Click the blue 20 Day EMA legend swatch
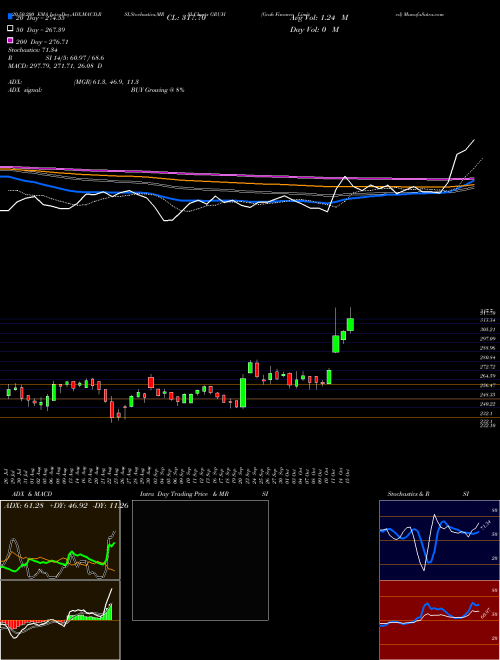 pos(11,17)
